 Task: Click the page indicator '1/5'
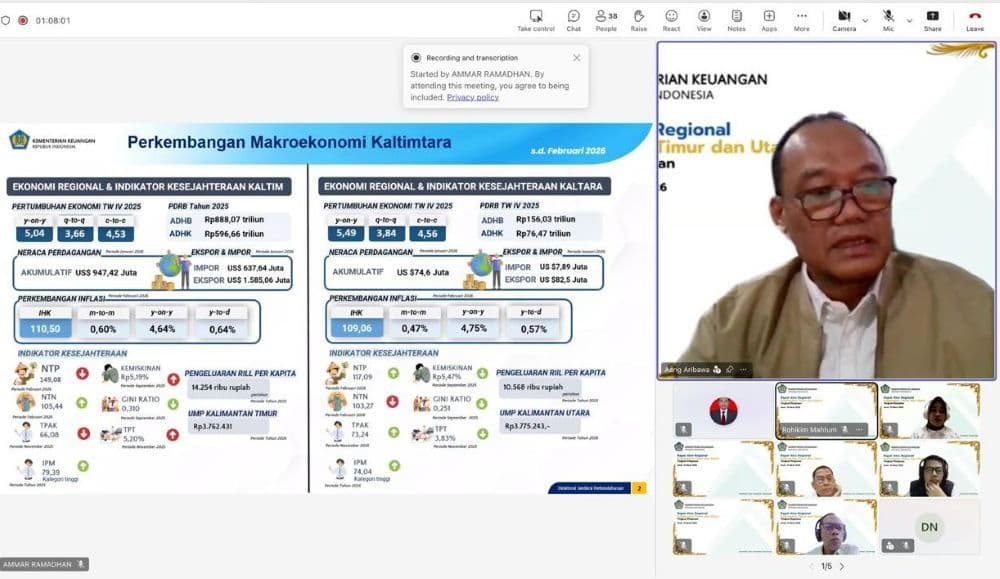(x=827, y=566)
